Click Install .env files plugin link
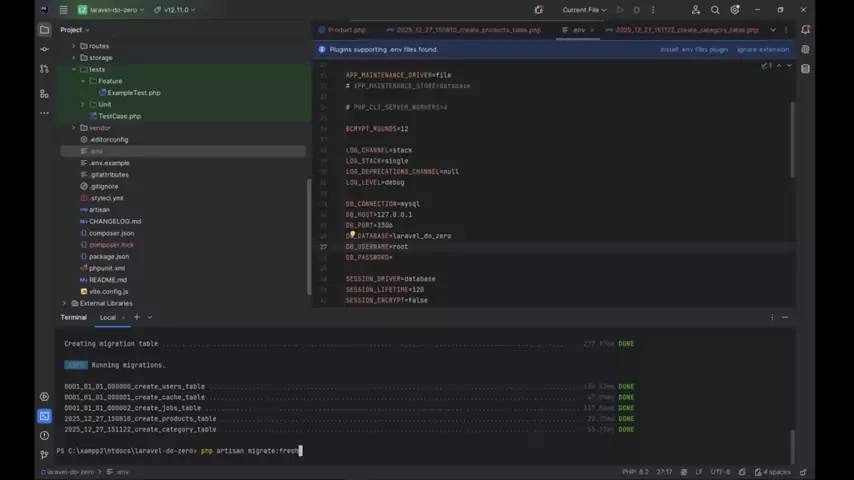Image resolution: width=854 pixels, height=480 pixels. pyautogui.click(x=694, y=49)
